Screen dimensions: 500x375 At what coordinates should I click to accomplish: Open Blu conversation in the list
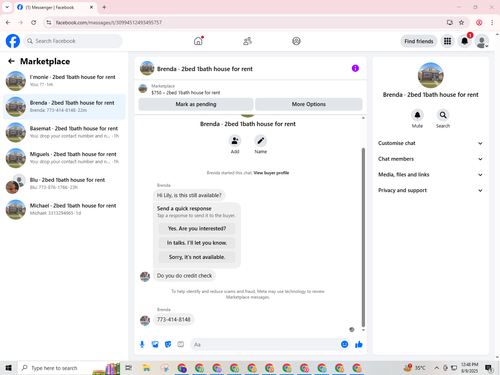(x=64, y=183)
